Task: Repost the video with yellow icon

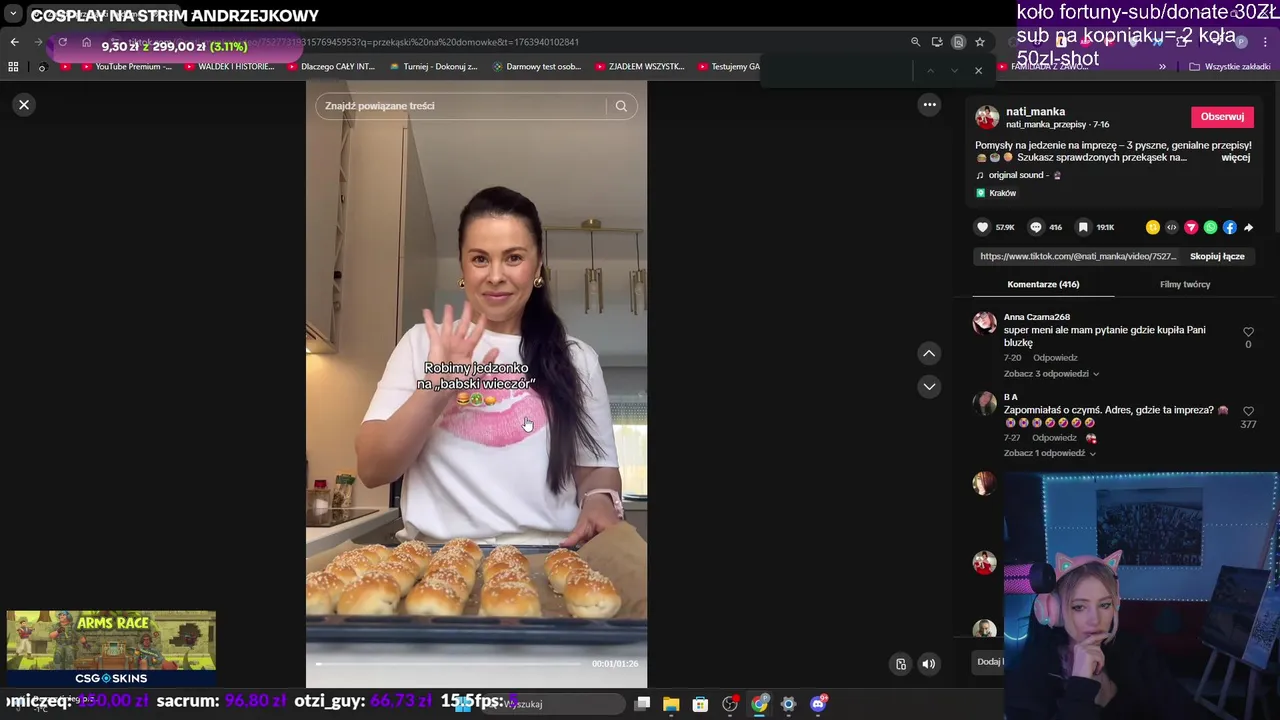Action: coord(1153,227)
